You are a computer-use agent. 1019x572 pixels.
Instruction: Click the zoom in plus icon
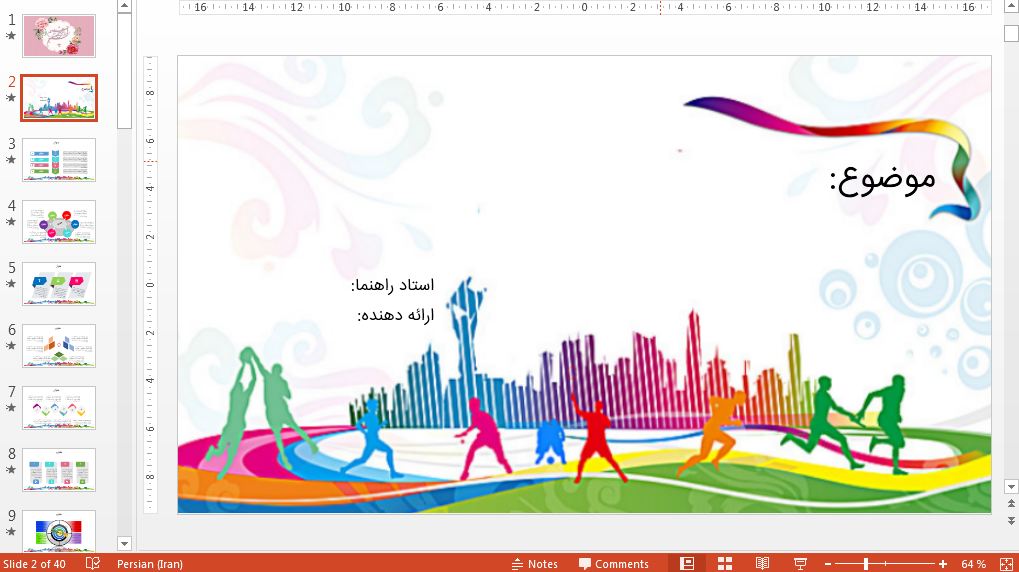(942, 564)
